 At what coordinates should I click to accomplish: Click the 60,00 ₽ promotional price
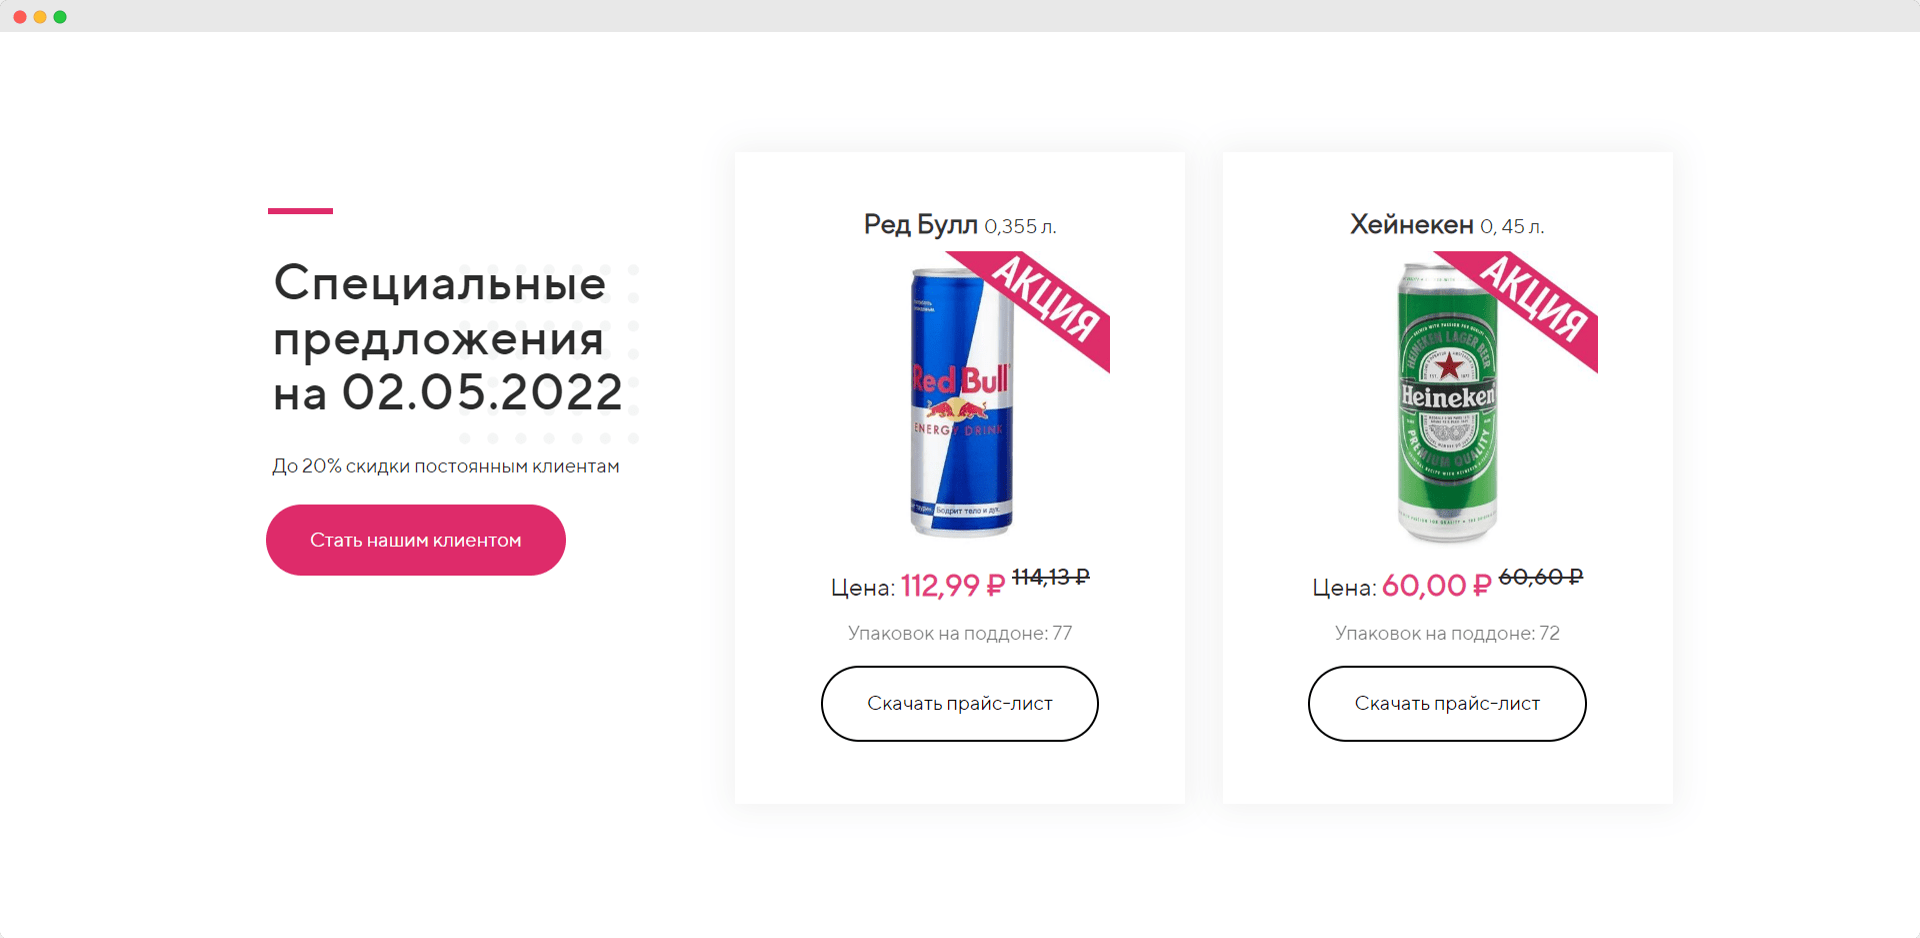tap(1437, 585)
